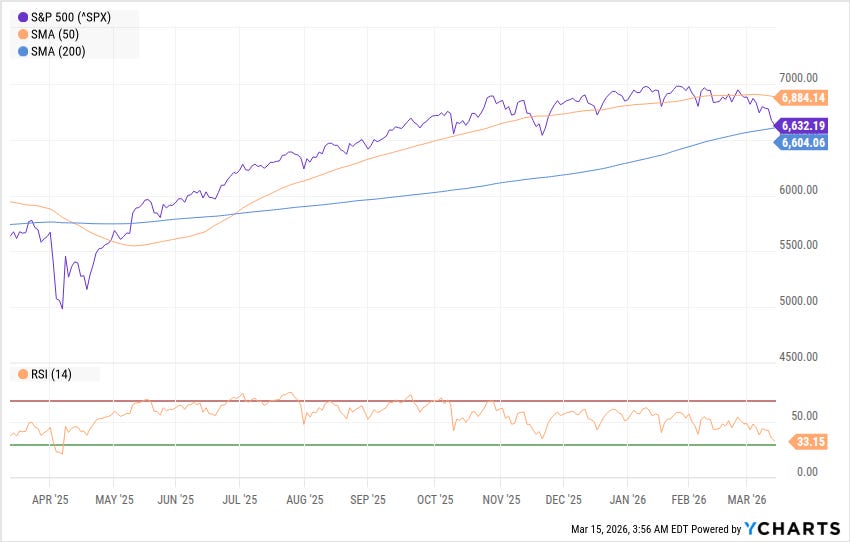This screenshot has height=542, width=850.
Task: Click the RSI (14) legend label
Action: [51, 374]
